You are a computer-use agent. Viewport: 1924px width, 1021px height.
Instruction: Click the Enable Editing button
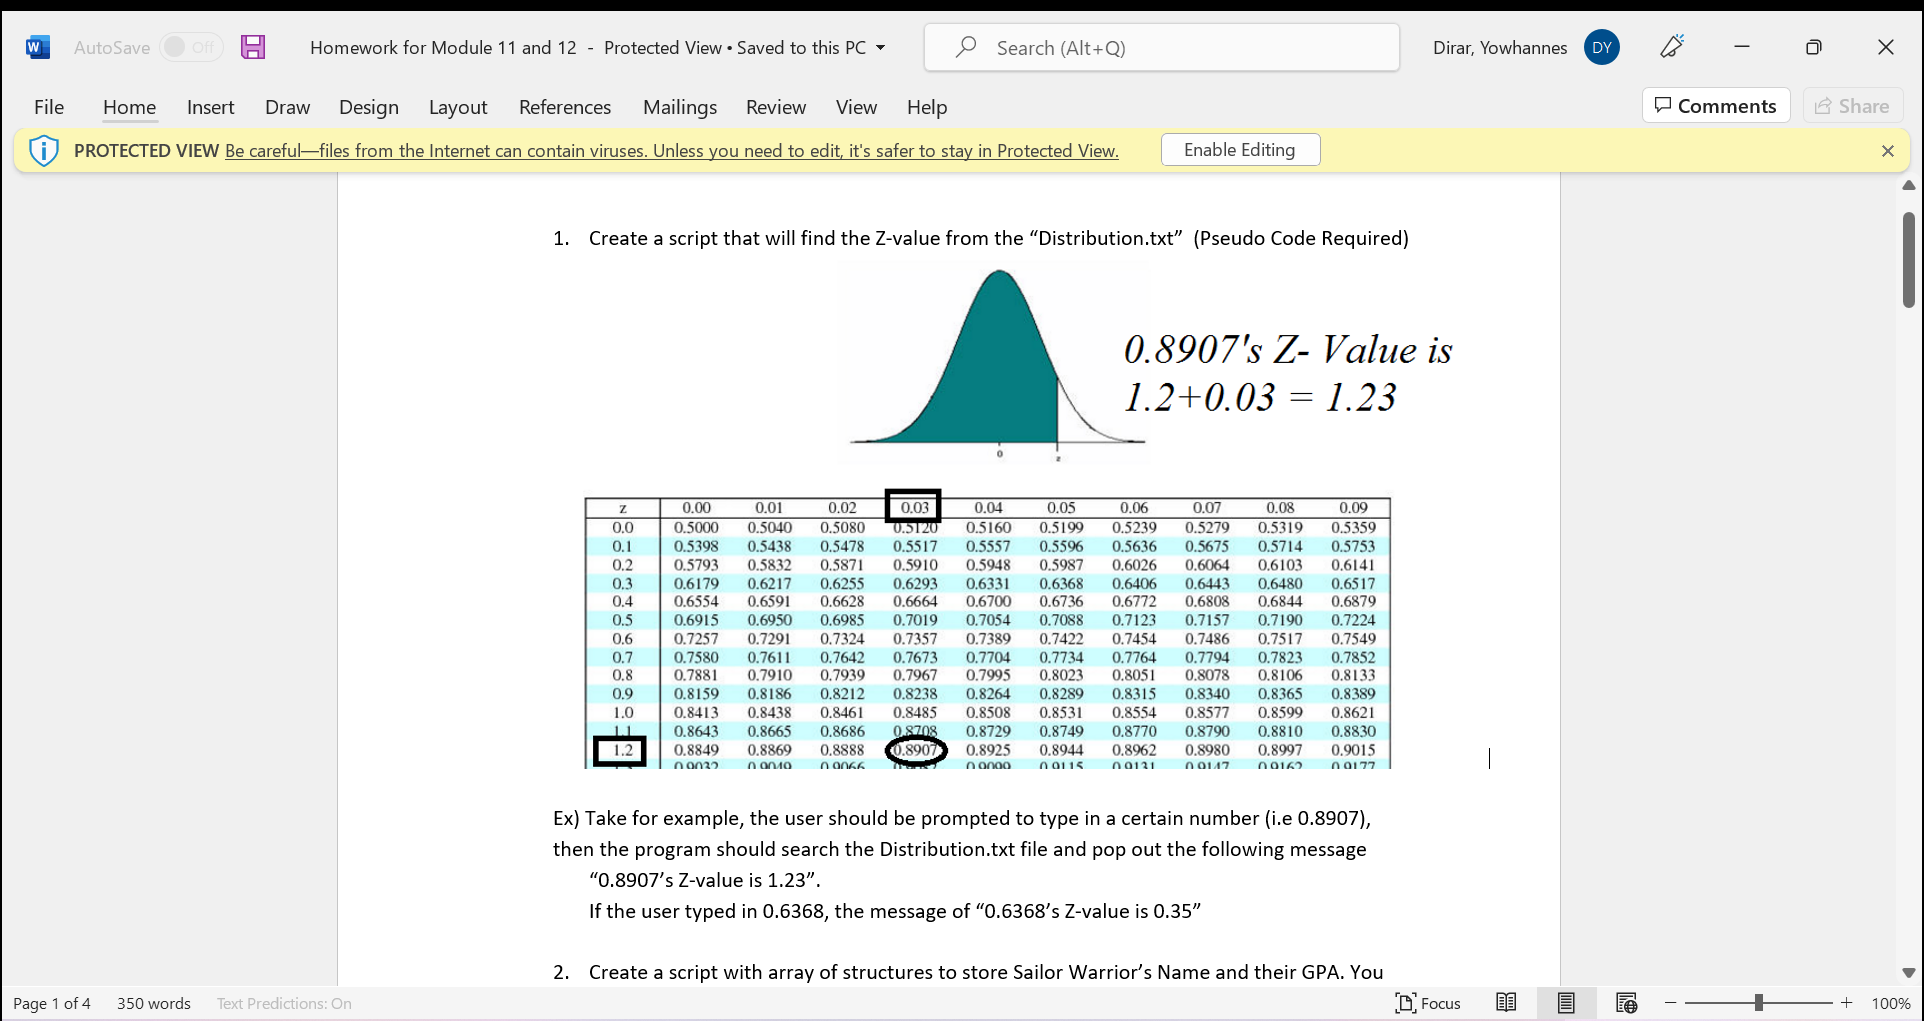pos(1240,149)
